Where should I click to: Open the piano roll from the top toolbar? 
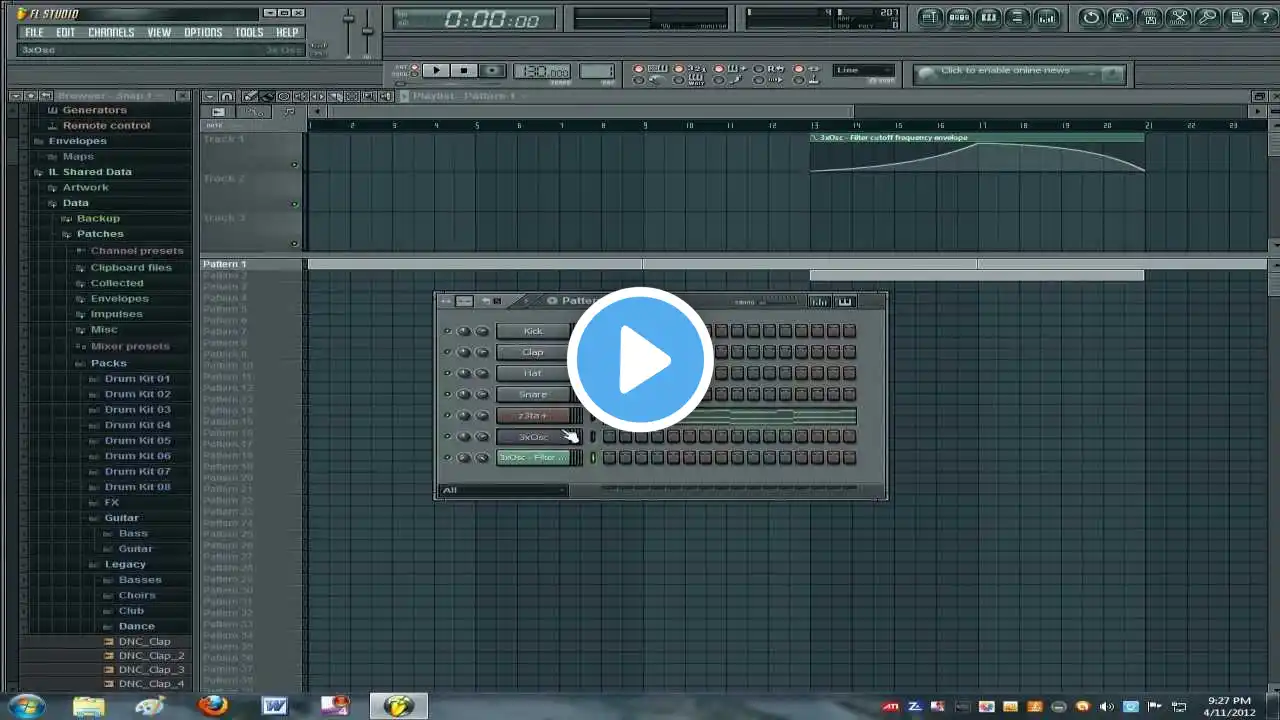click(989, 17)
